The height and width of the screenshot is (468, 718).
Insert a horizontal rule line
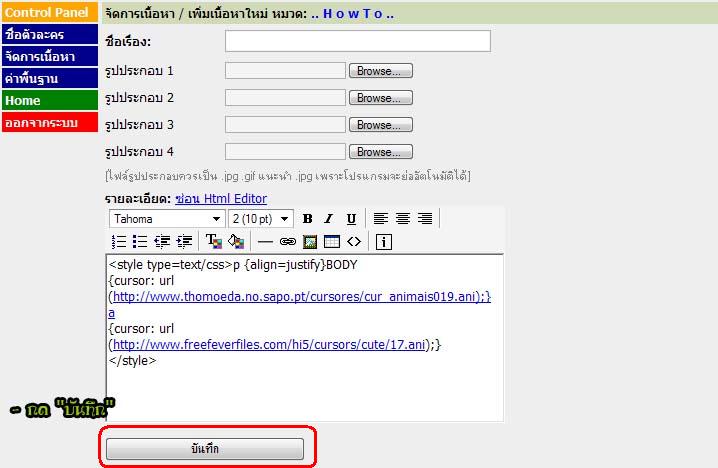point(265,242)
